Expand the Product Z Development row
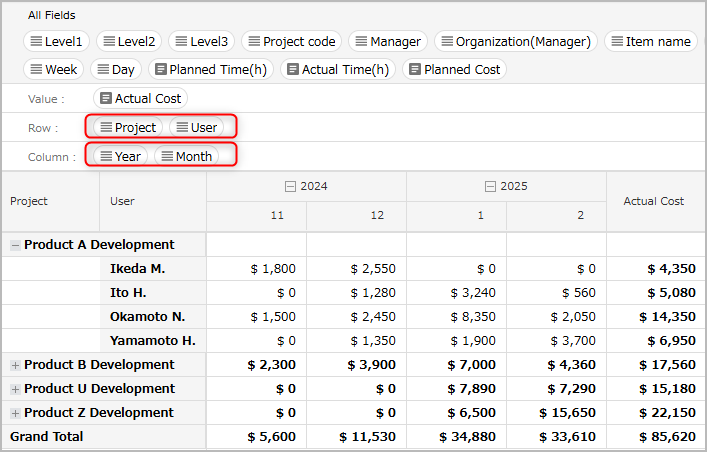 tap(15, 413)
